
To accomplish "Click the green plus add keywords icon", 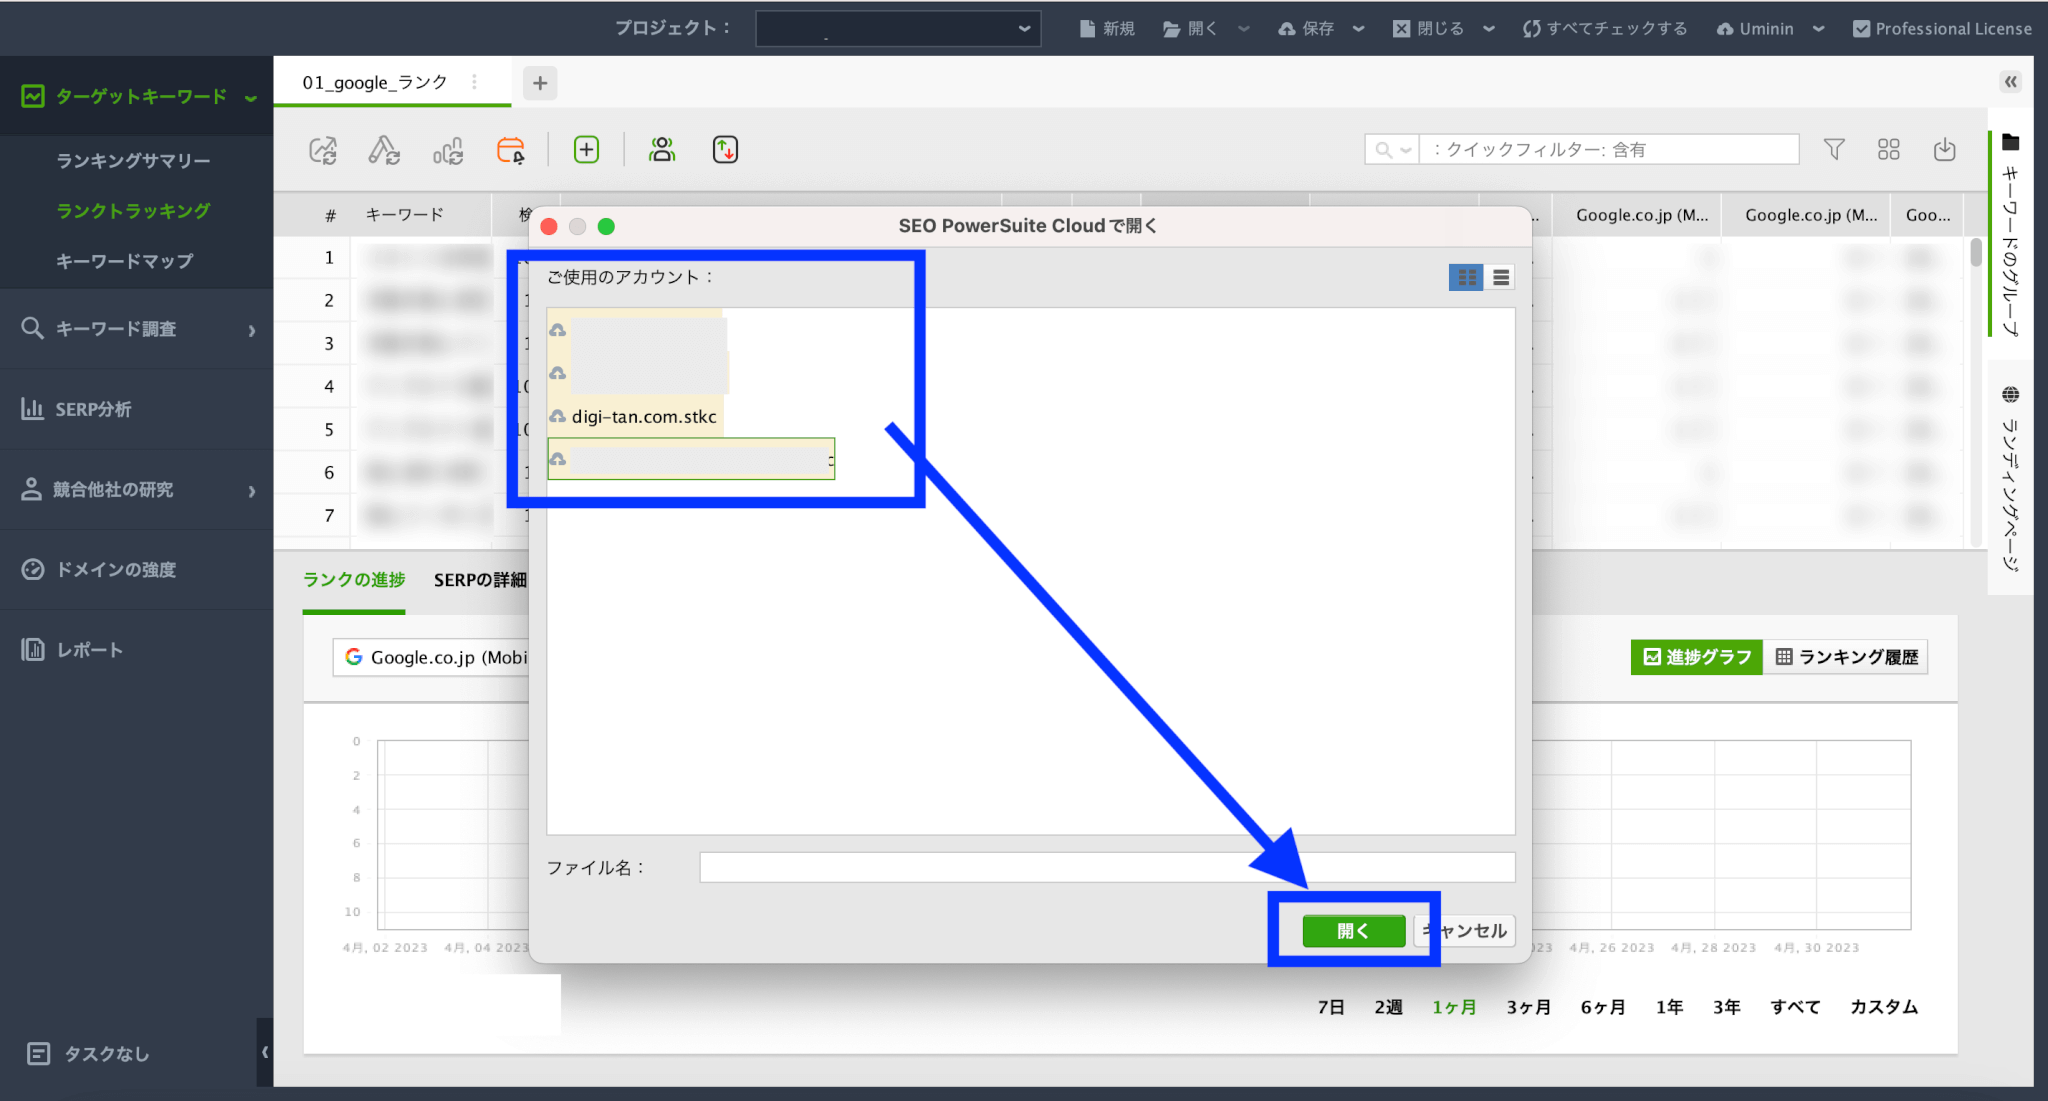I will pos(586,150).
